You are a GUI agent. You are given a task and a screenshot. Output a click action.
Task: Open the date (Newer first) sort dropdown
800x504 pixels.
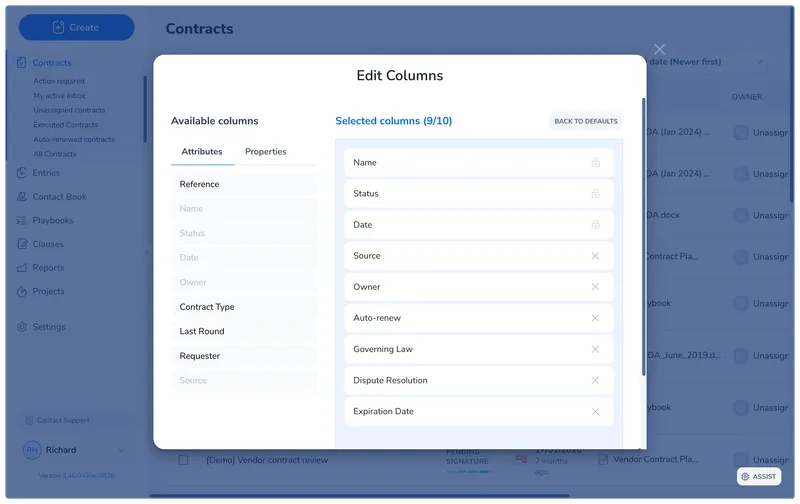pyautogui.click(x=707, y=62)
